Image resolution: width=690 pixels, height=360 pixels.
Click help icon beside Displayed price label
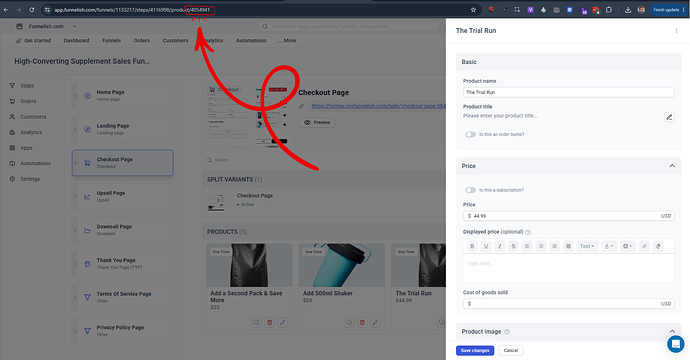pos(528,232)
